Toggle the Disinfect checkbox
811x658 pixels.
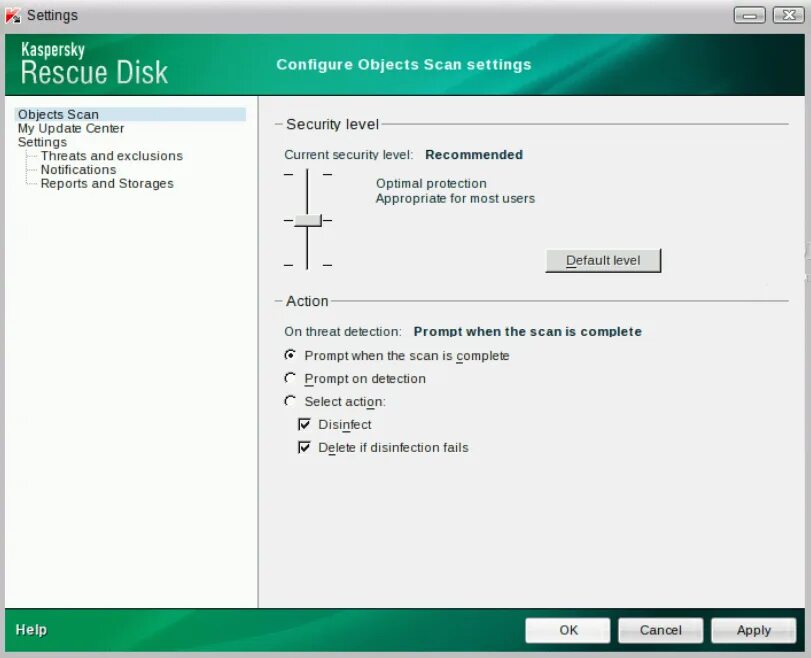[x=304, y=424]
